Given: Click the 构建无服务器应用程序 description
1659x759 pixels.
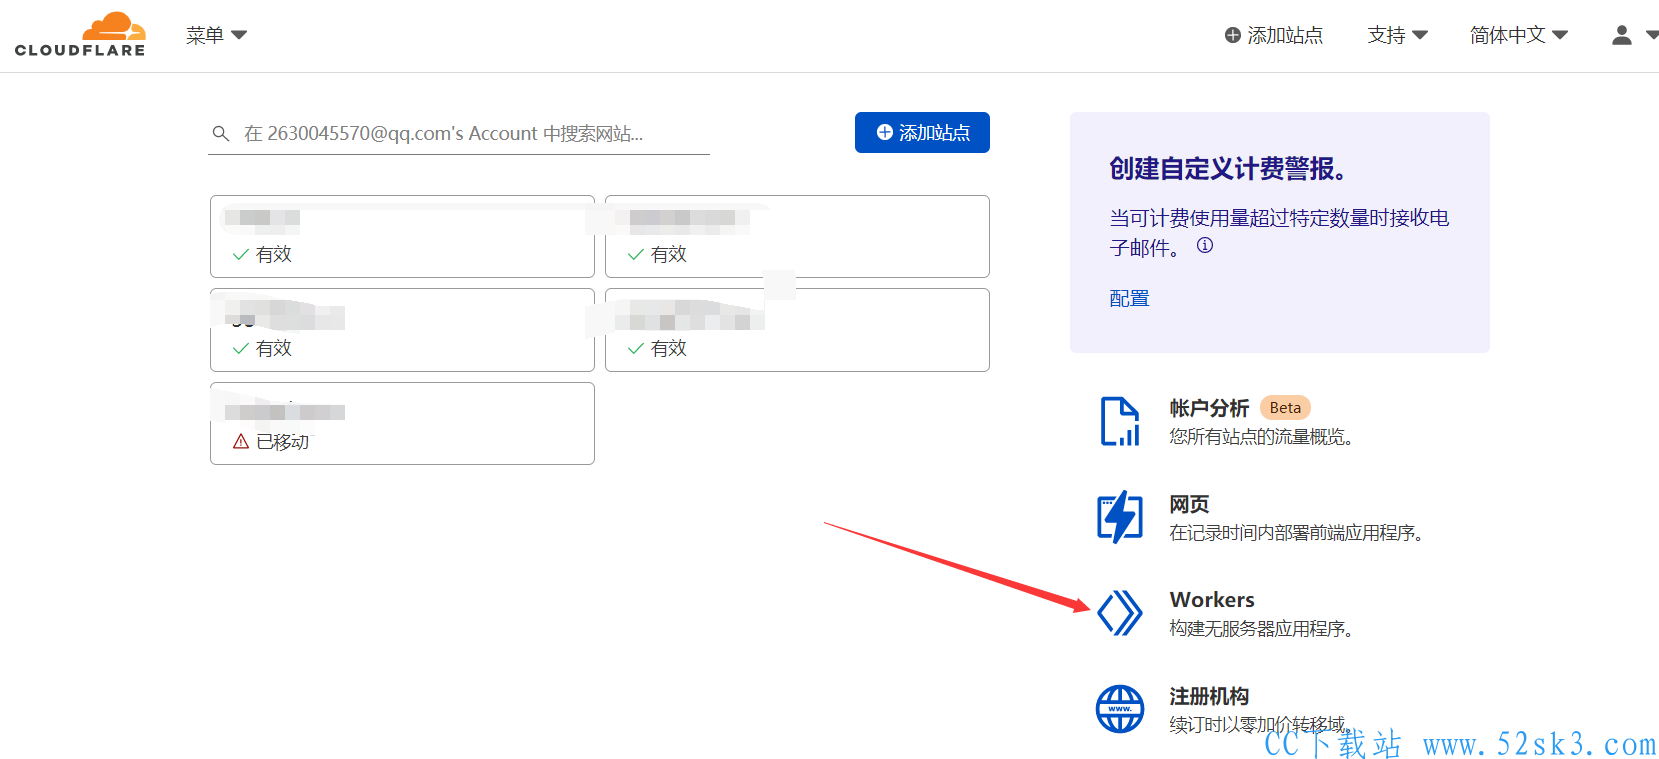Looking at the screenshot, I should coord(1261,628).
